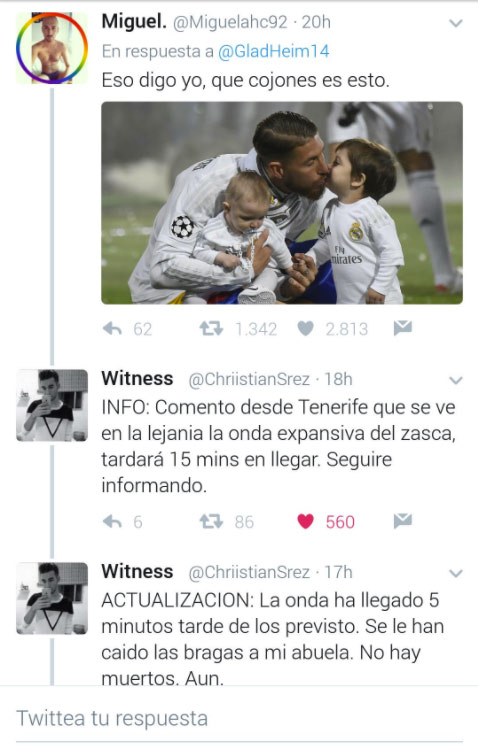Share Witness 18h tweet by message
478x748 pixels.
(x=403, y=521)
